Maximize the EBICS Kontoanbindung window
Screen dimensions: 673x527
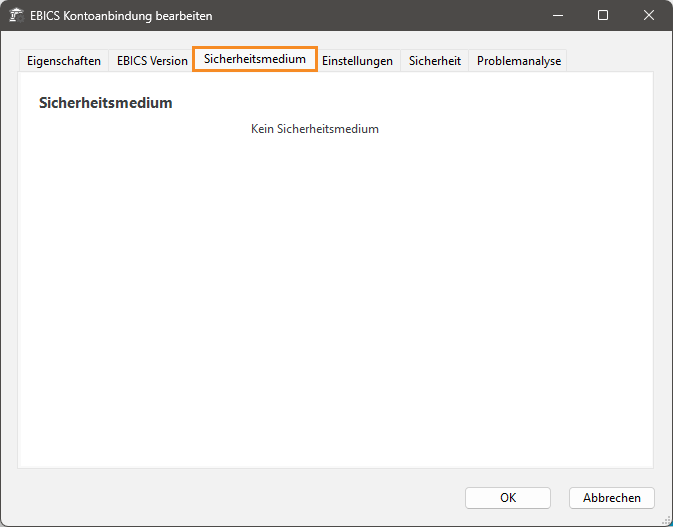pos(603,16)
